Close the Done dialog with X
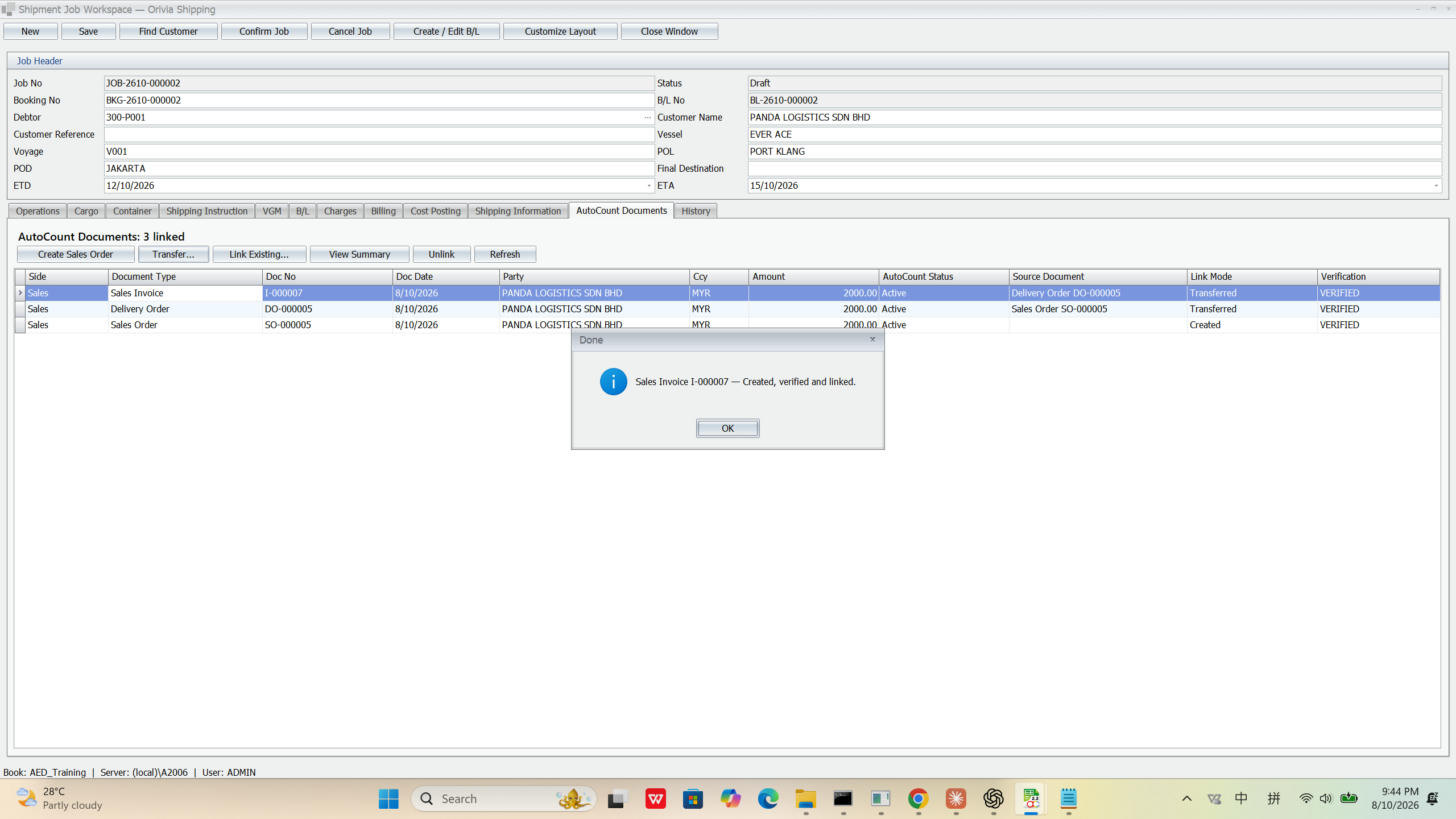The width and height of the screenshot is (1456, 819). [x=872, y=339]
